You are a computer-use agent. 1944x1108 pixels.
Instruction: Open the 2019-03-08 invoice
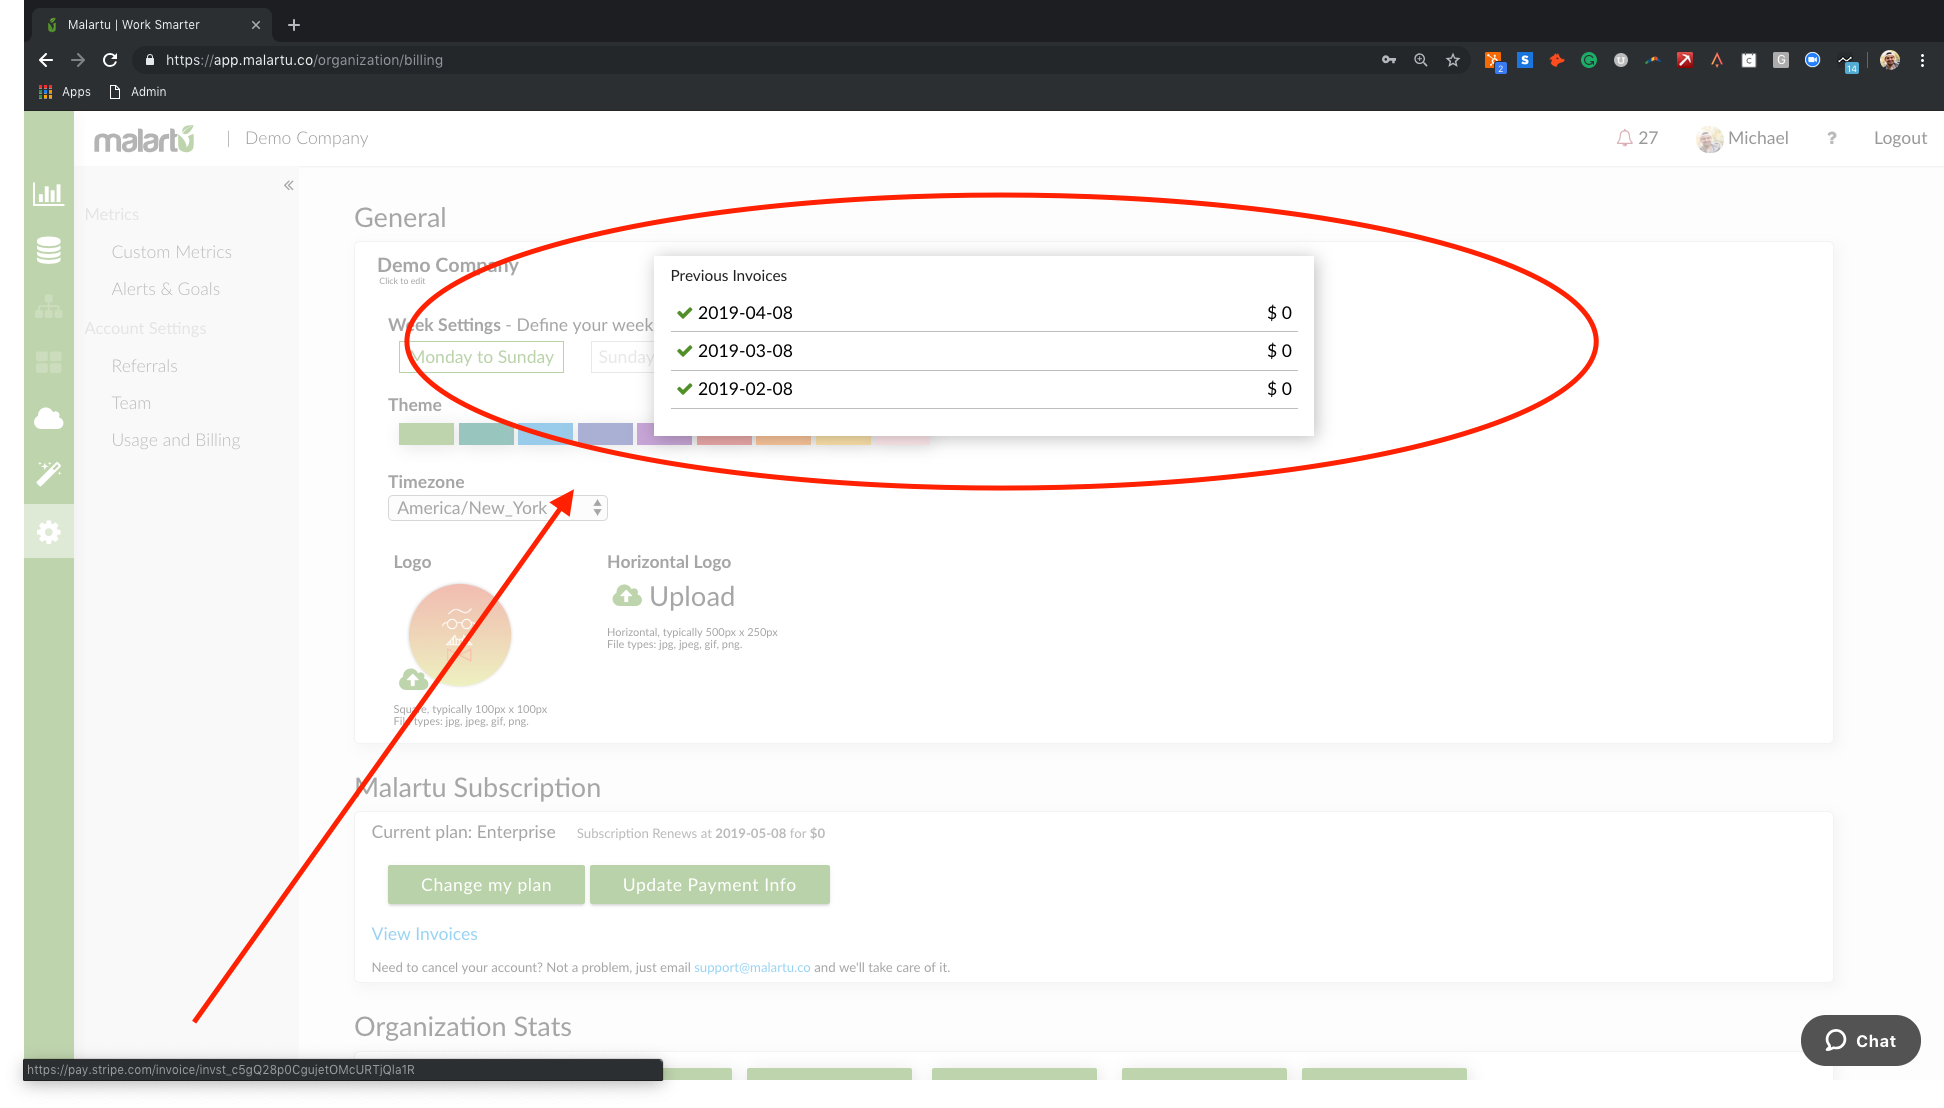[x=984, y=351]
